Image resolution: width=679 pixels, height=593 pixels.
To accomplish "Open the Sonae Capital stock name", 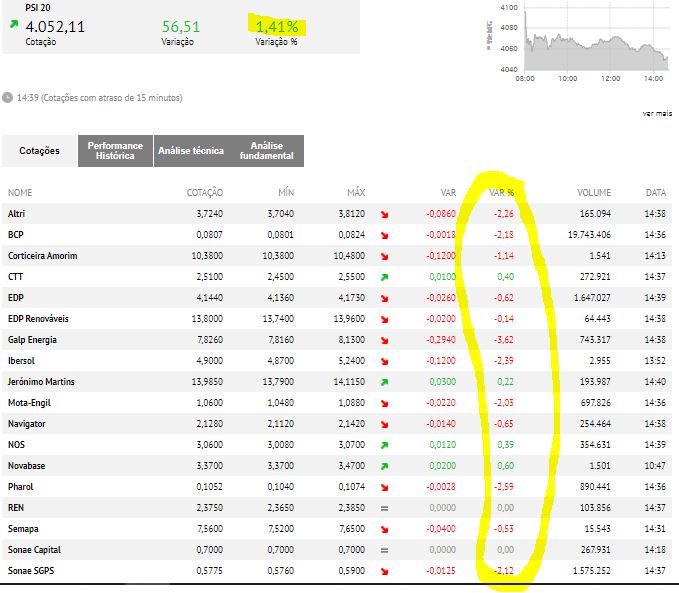I will pyautogui.click(x=34, y=550).
